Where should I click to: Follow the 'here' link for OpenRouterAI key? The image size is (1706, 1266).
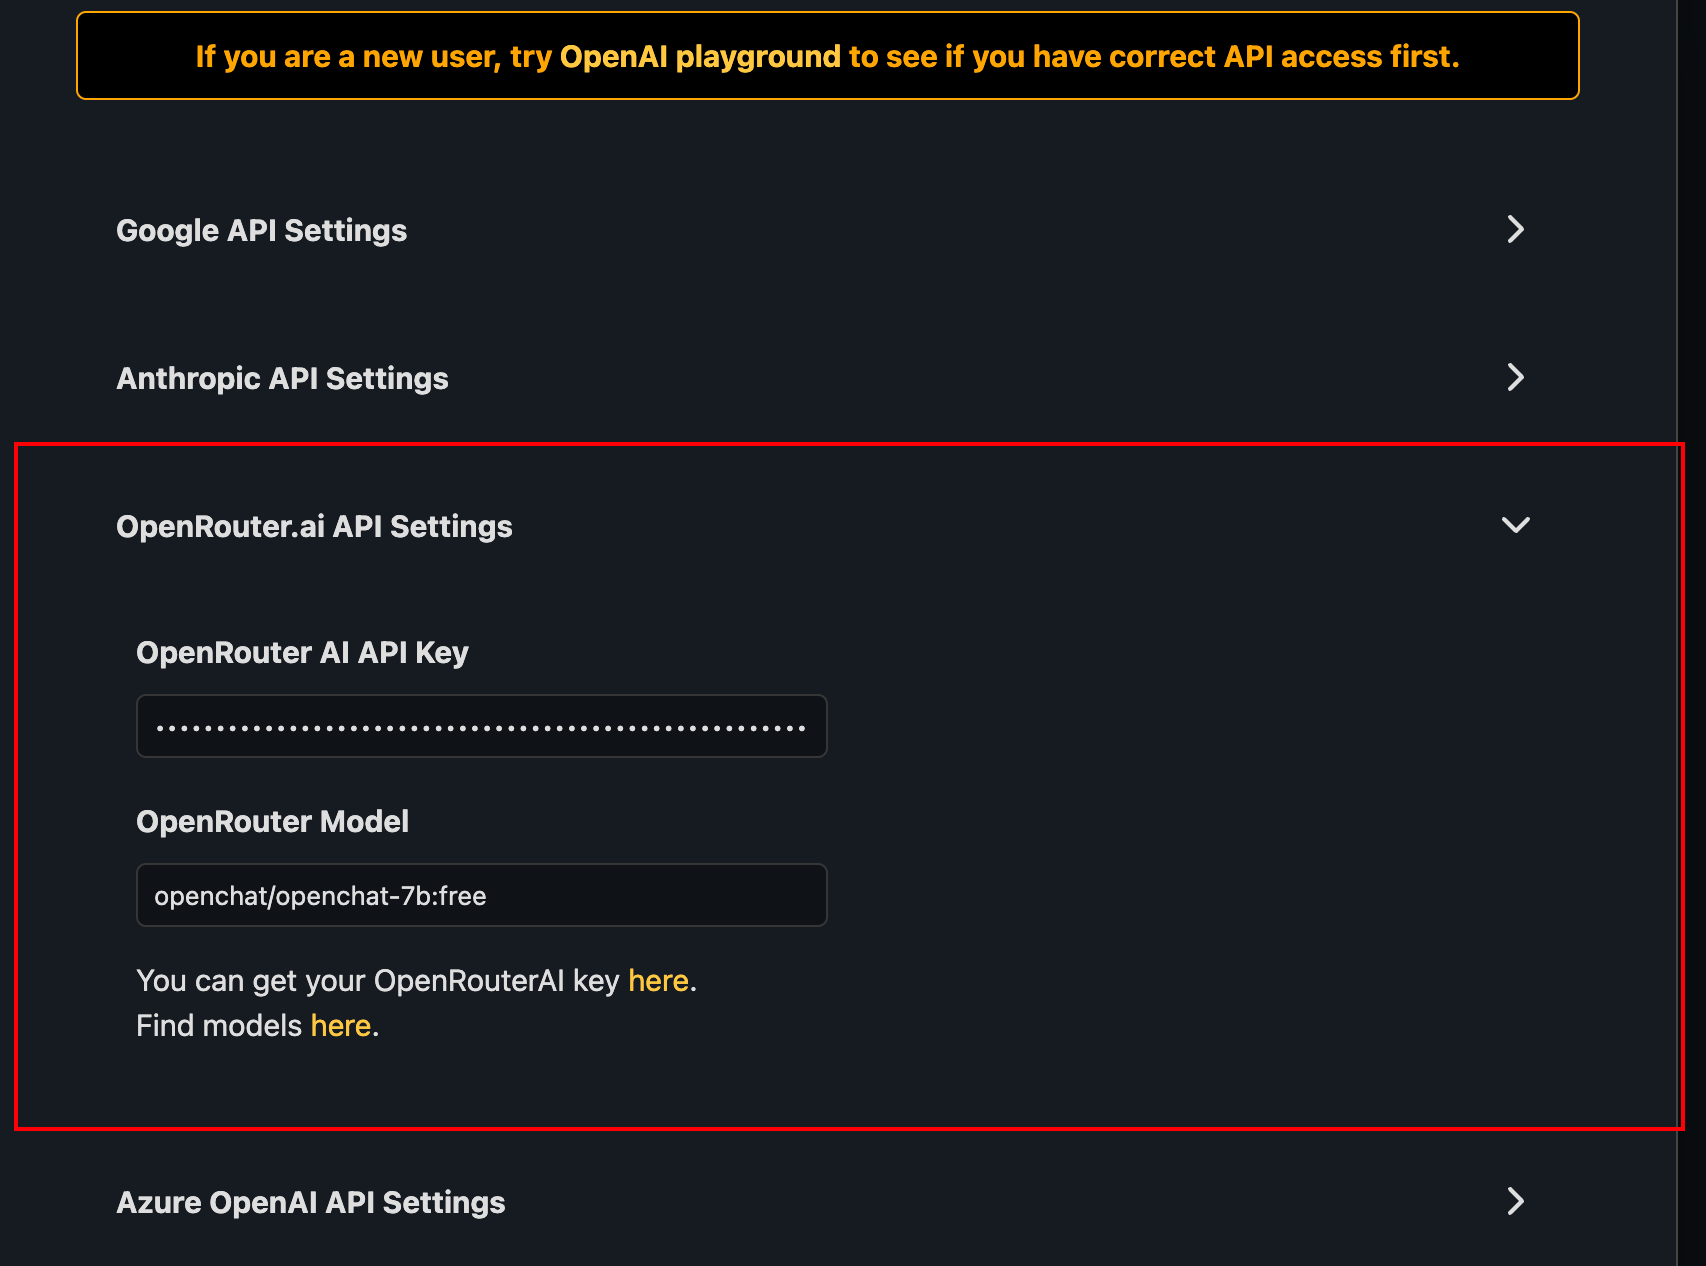[658, 981]
